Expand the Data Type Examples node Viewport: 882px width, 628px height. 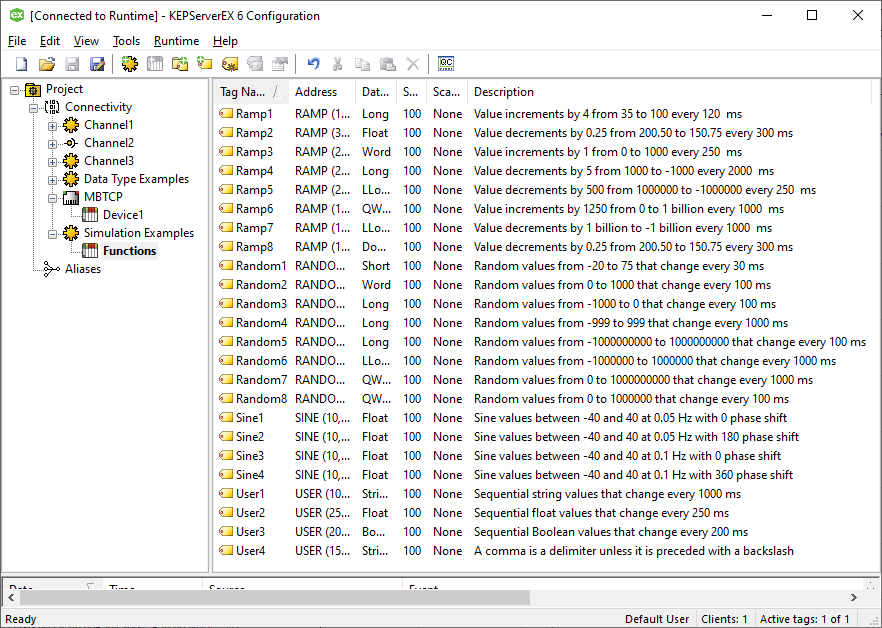point(52,180)
